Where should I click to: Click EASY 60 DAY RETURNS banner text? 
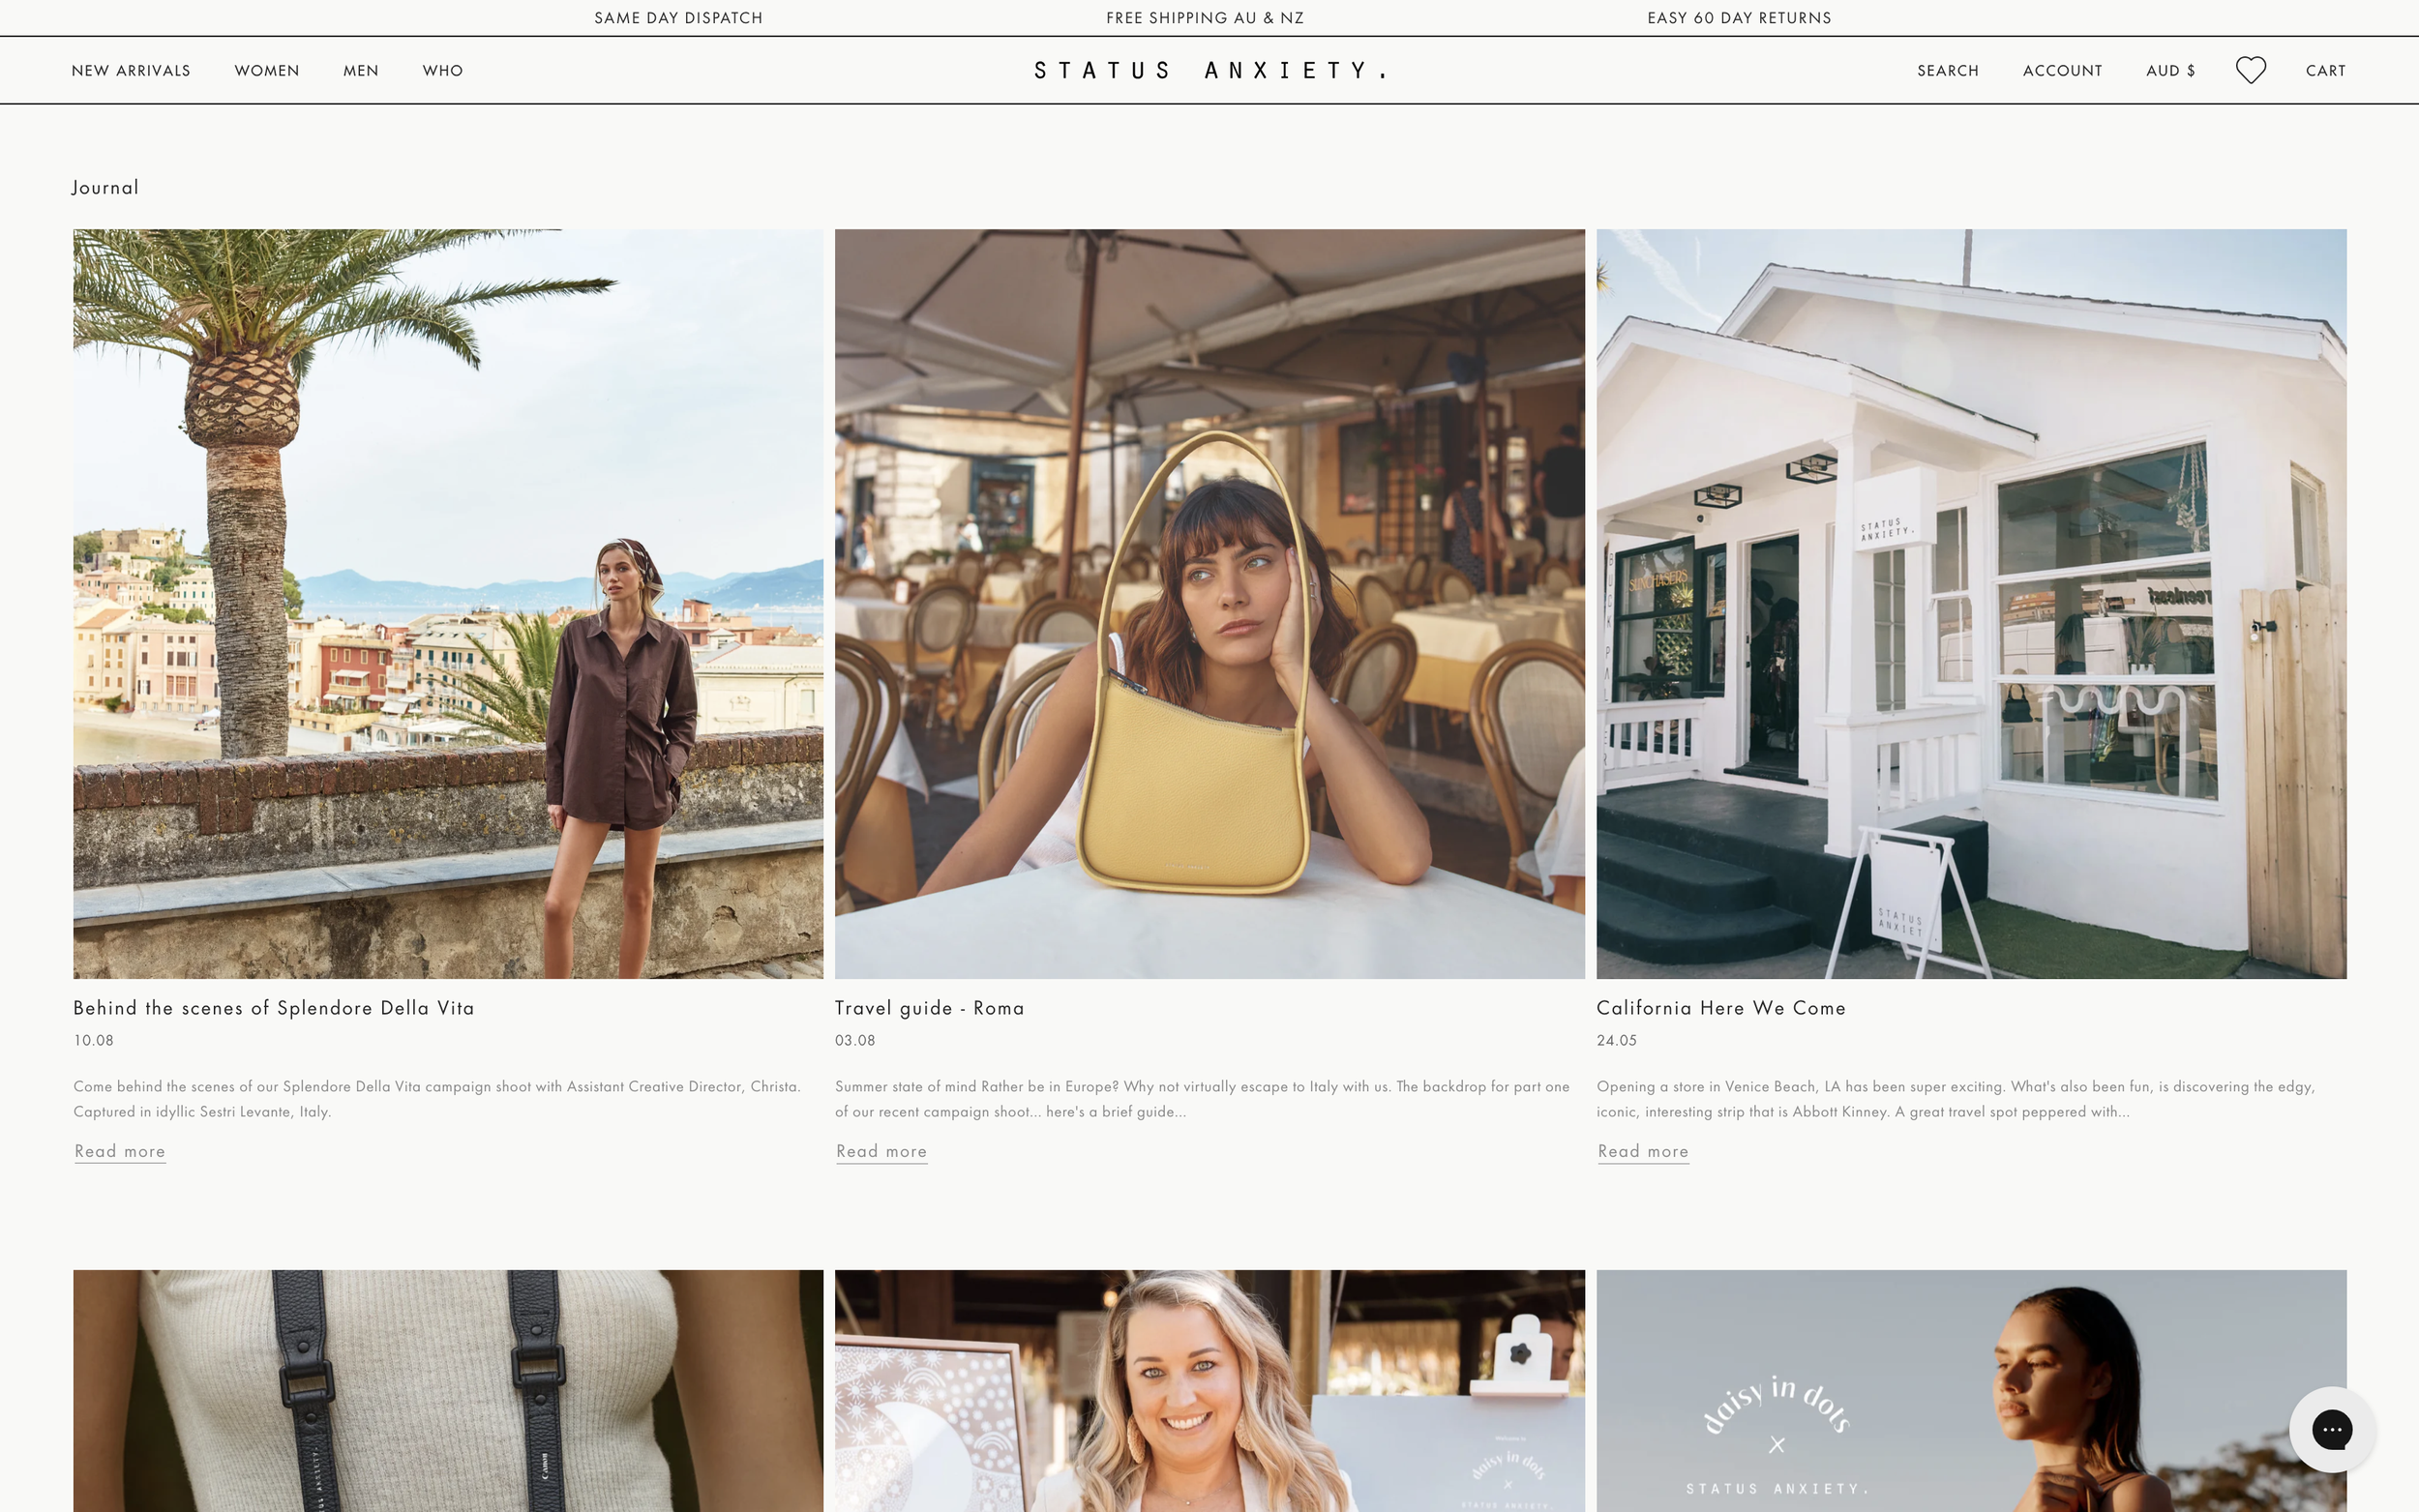pyautogui.click(x=1739, y=18)
